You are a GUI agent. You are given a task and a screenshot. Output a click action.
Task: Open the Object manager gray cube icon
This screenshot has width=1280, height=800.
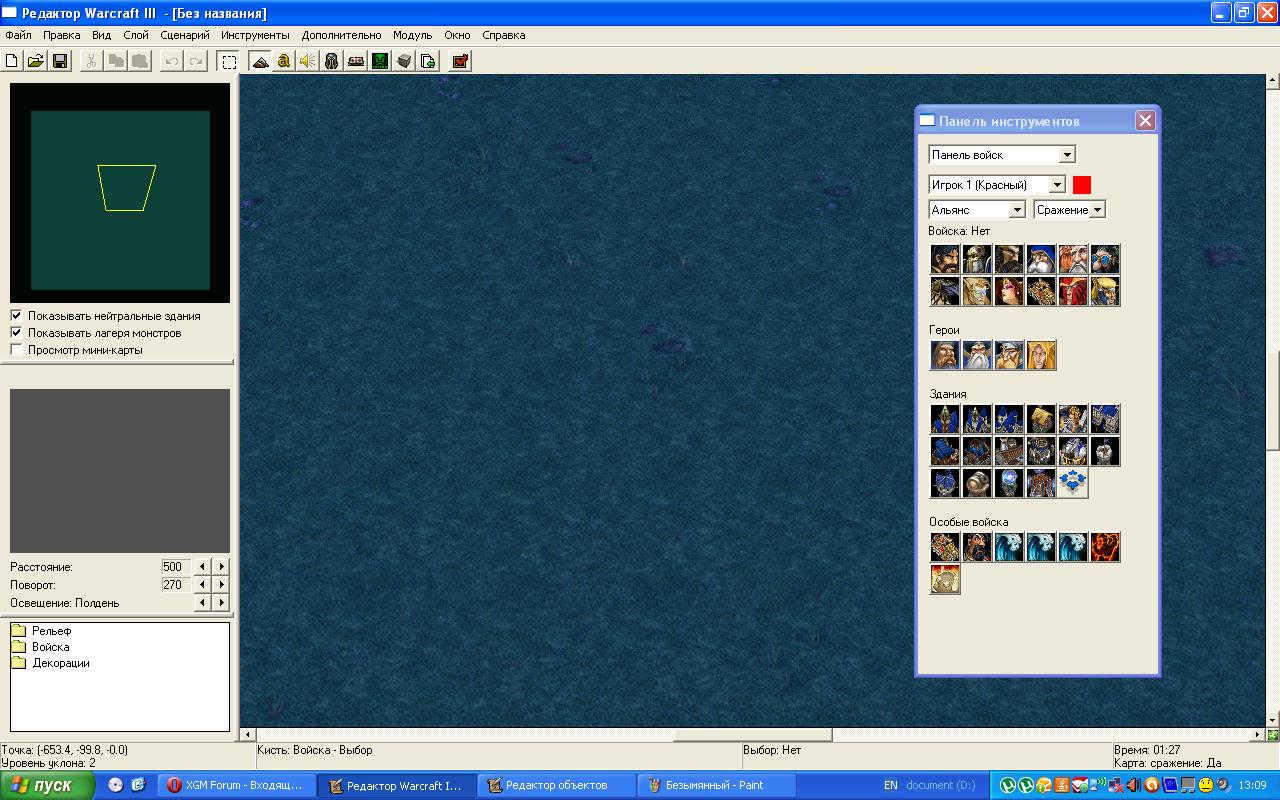(404, 61)
